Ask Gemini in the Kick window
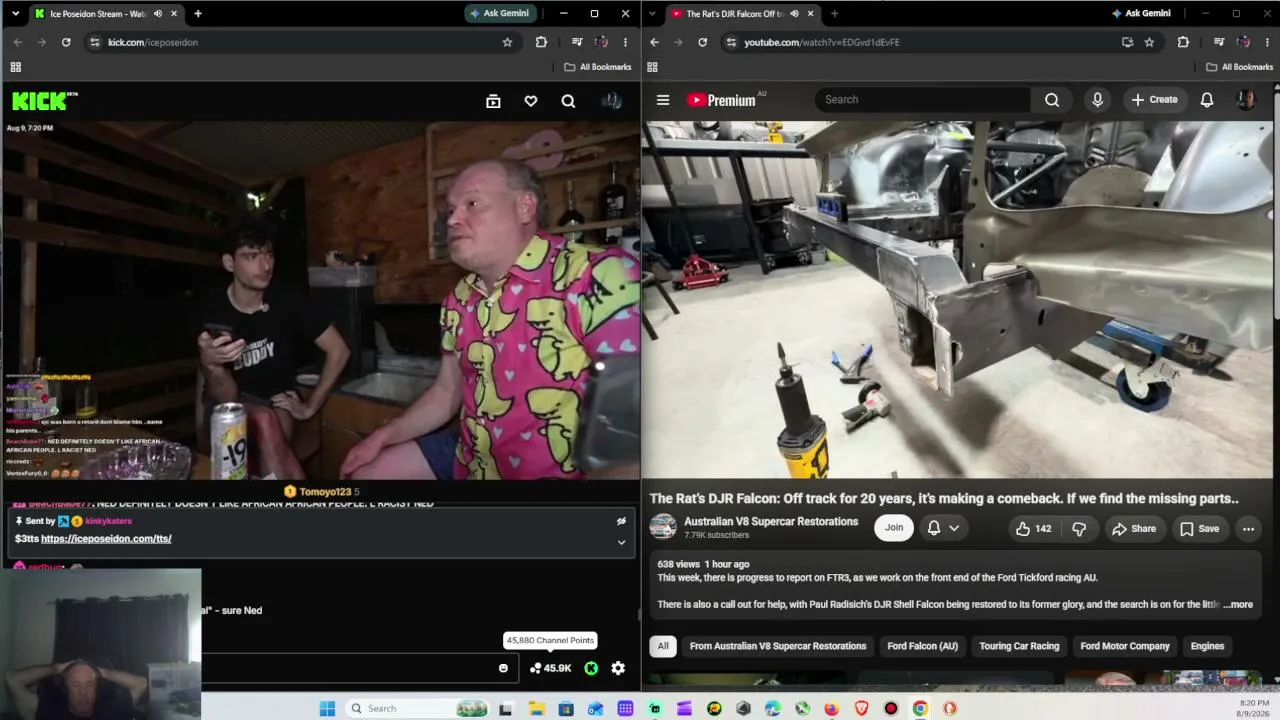Screen dimensions: 1280x720 (x=501, y=14)
